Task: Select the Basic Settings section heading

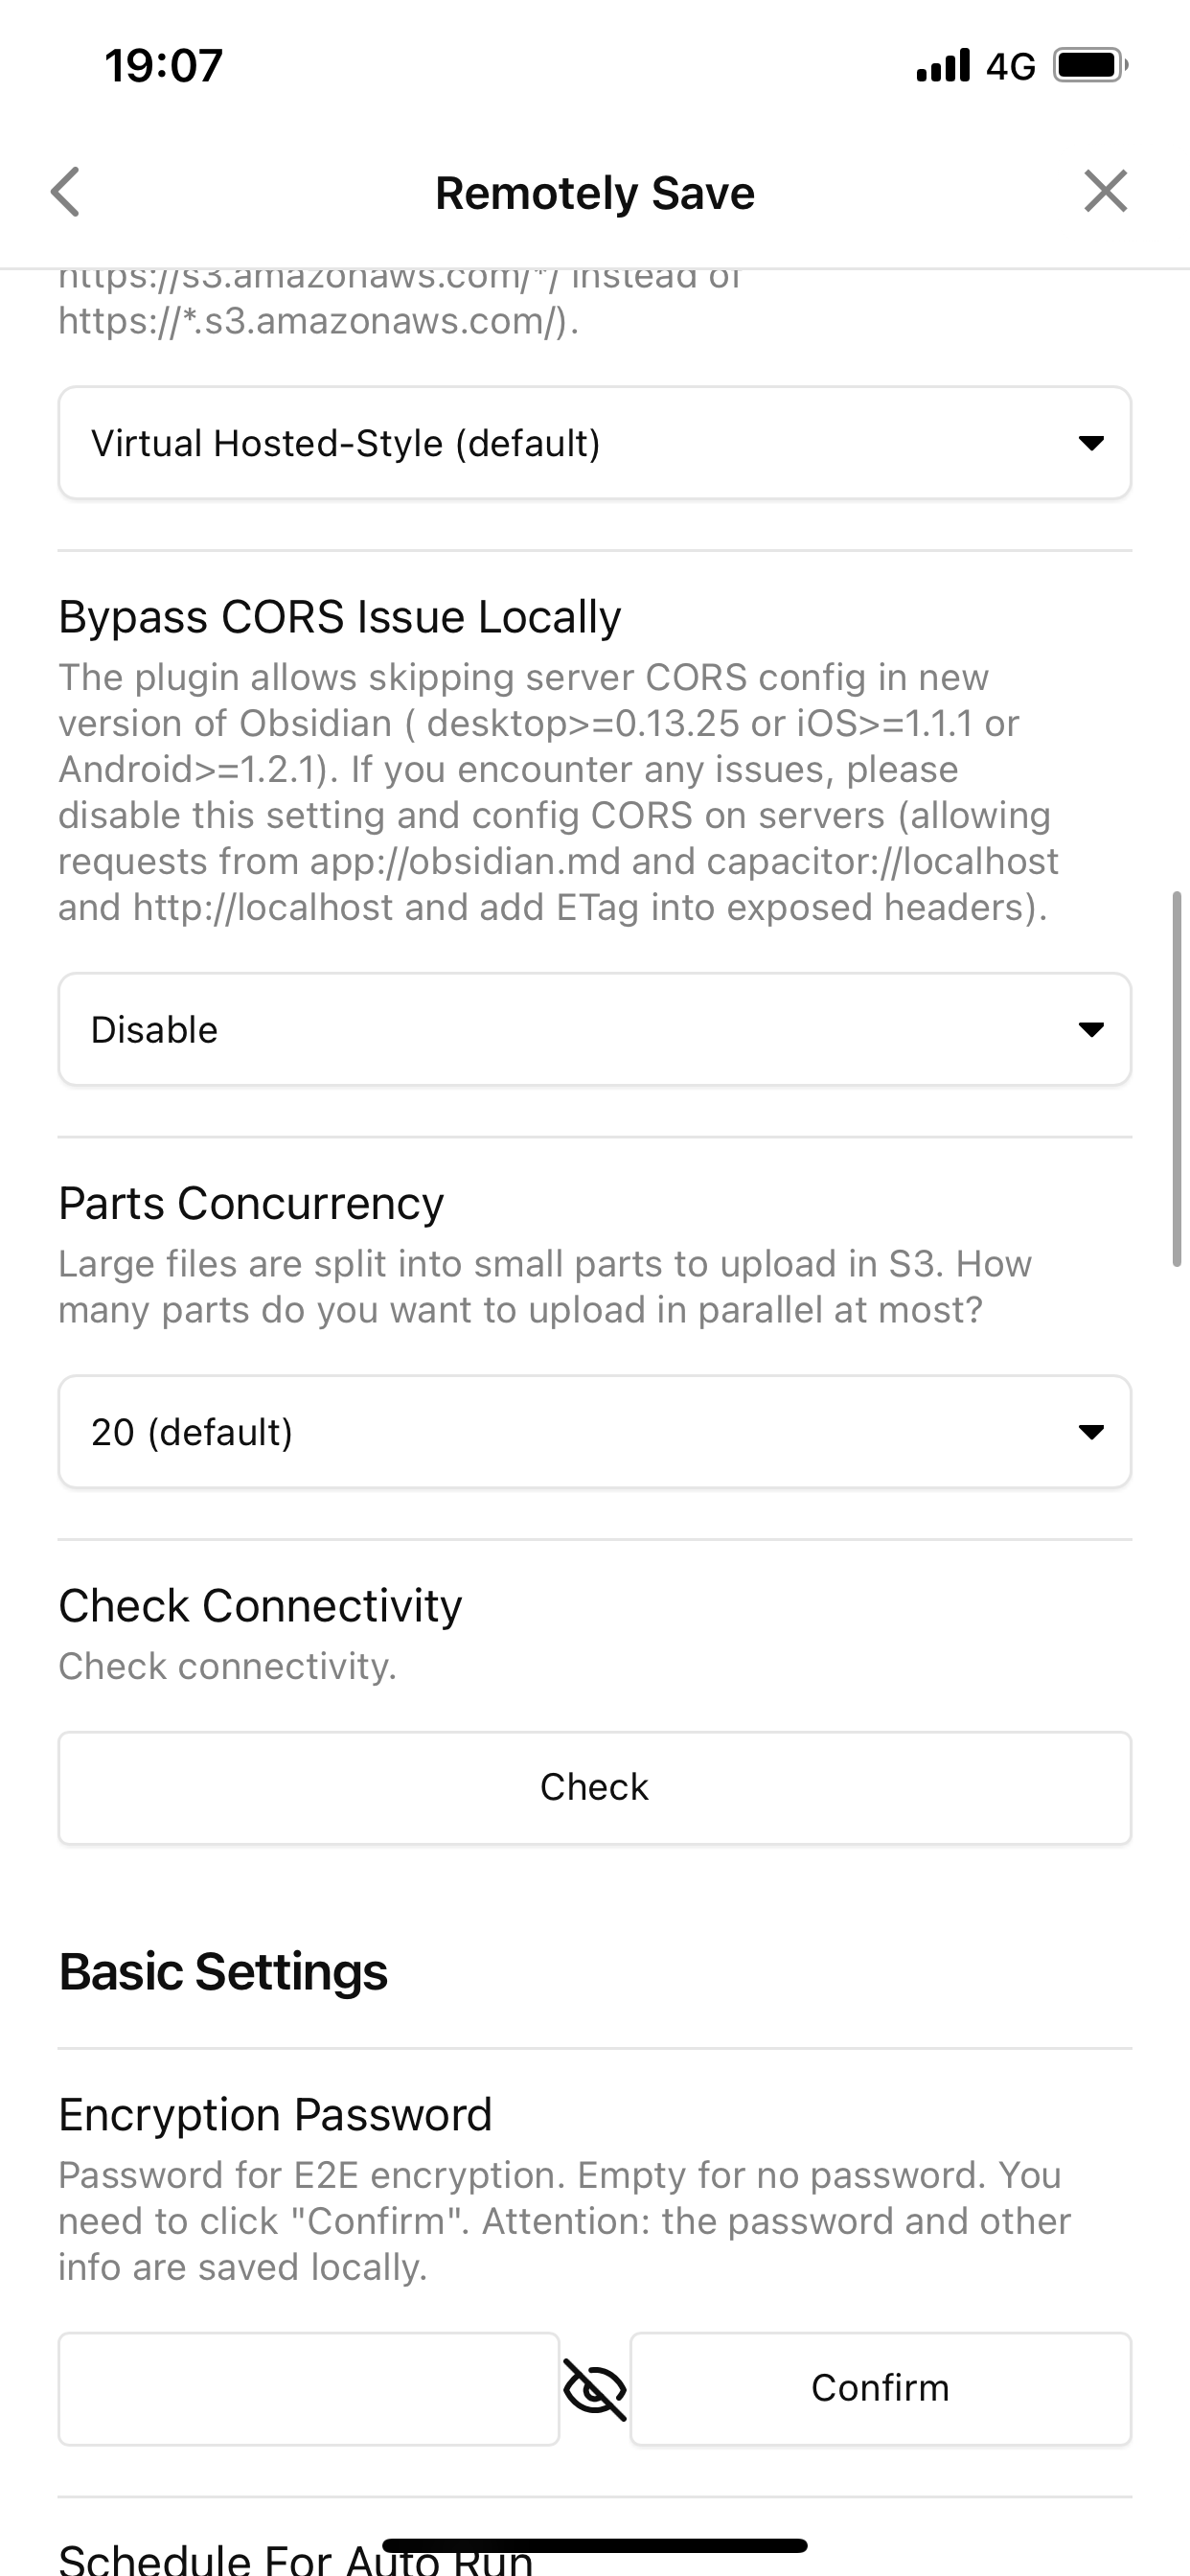Action: (223, 1971)
